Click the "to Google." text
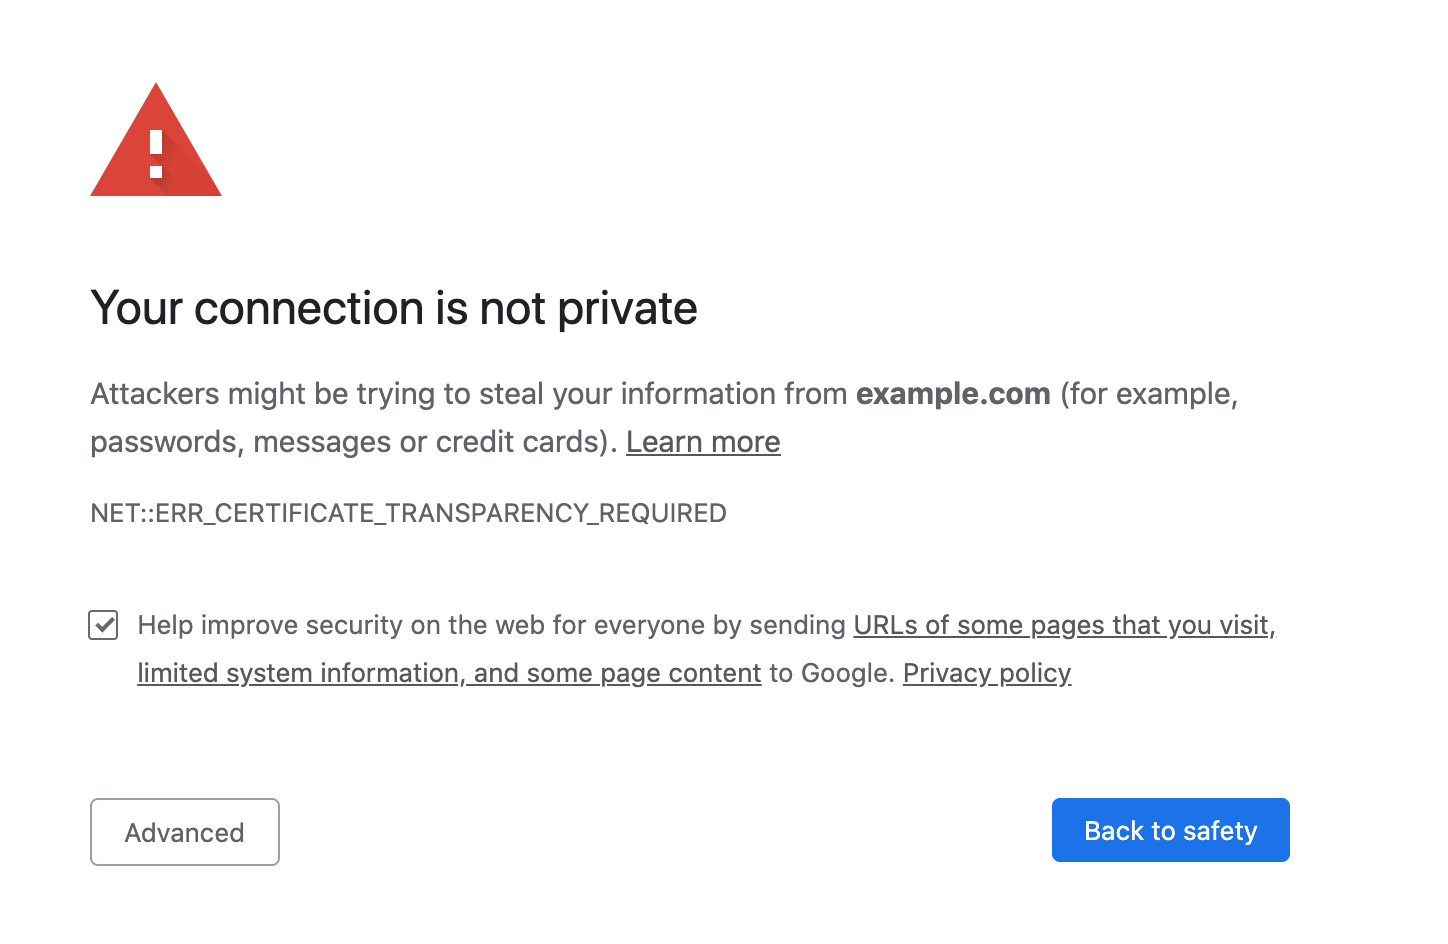Screen dimensions: 1448x944 (831, 673)
